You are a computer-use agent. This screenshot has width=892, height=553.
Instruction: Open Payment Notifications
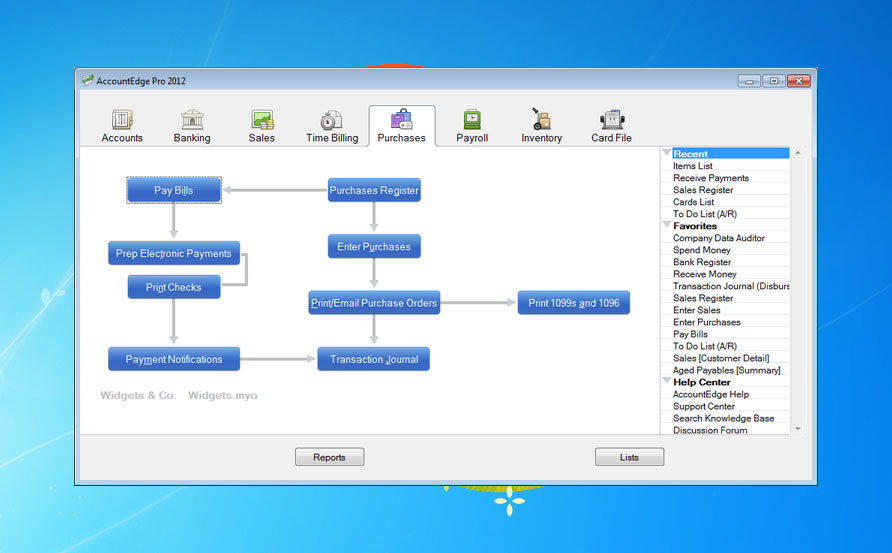point(174,359)
